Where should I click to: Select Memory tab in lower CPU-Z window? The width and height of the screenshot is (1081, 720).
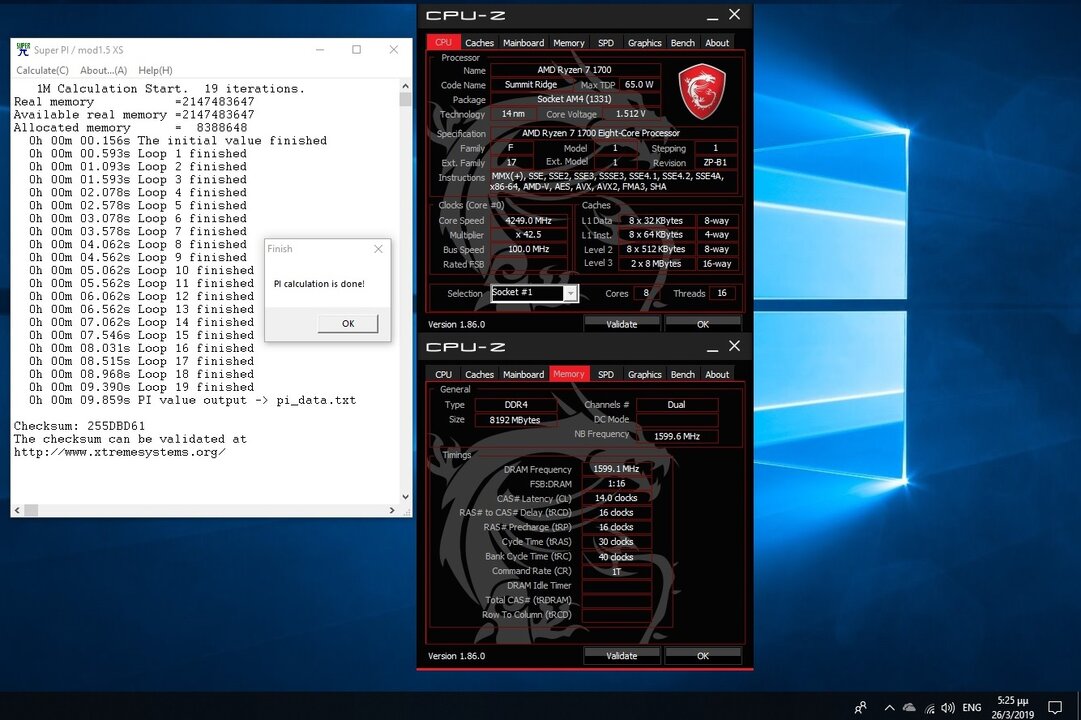569,374
